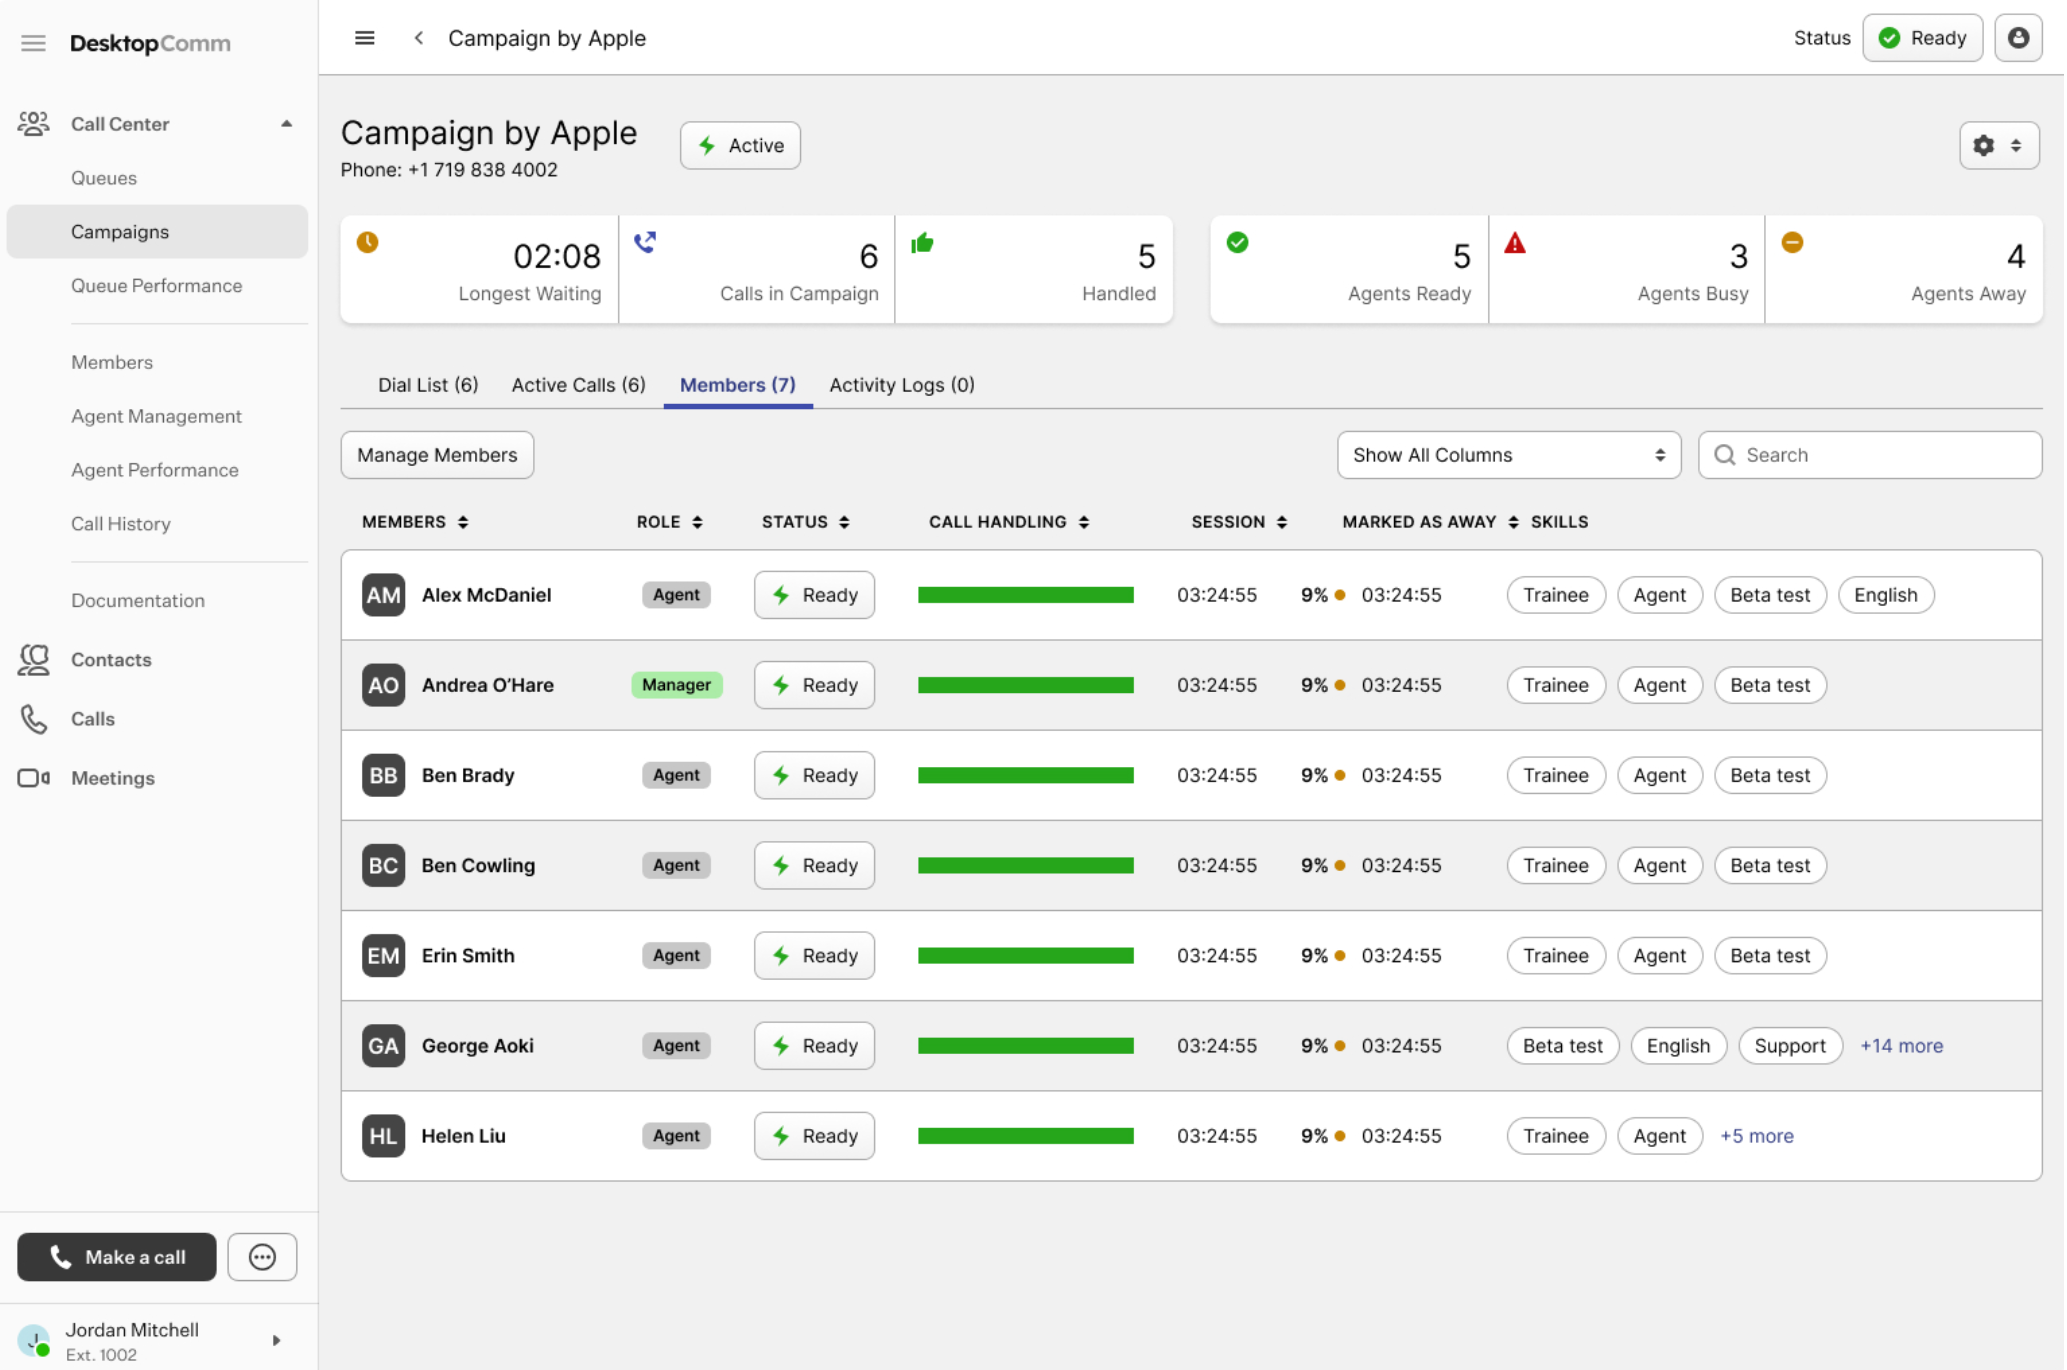Click the hamburger menu beside DesktopComm logo
2067x1370 pixels.
pyautogui.click(x=33, y=43)
